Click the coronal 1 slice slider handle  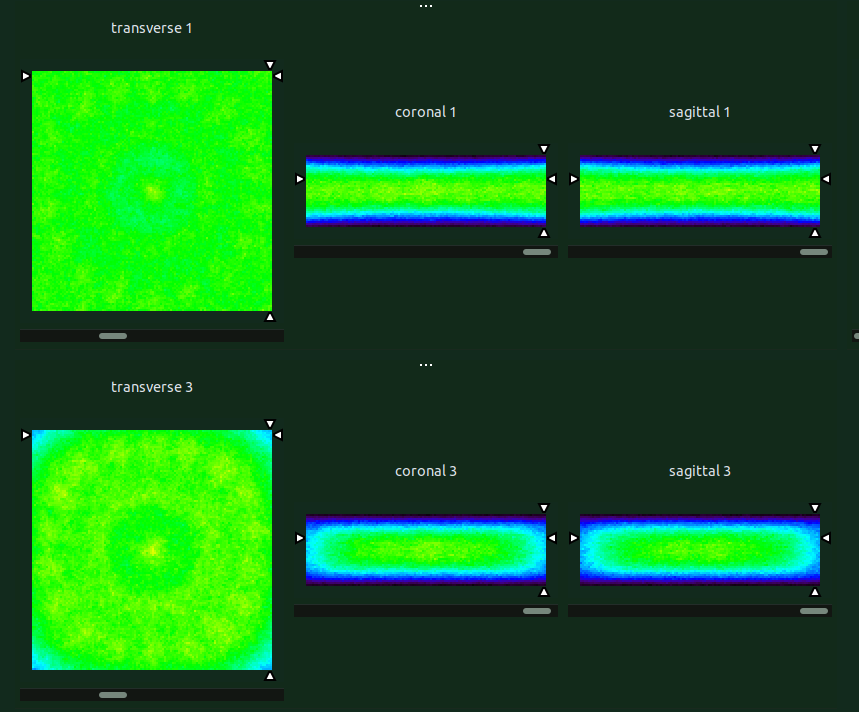tap(537, 252)
